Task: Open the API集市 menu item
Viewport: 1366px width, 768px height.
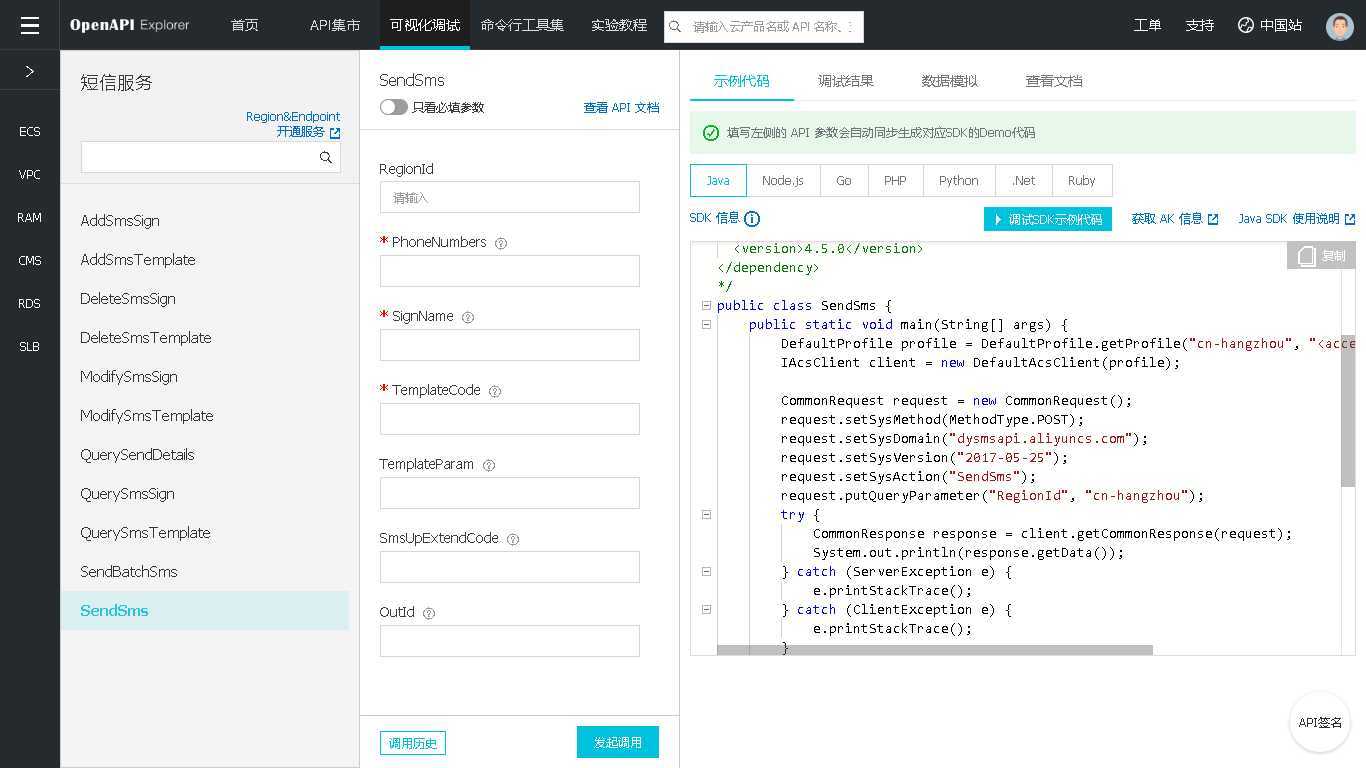Action: 335,25
